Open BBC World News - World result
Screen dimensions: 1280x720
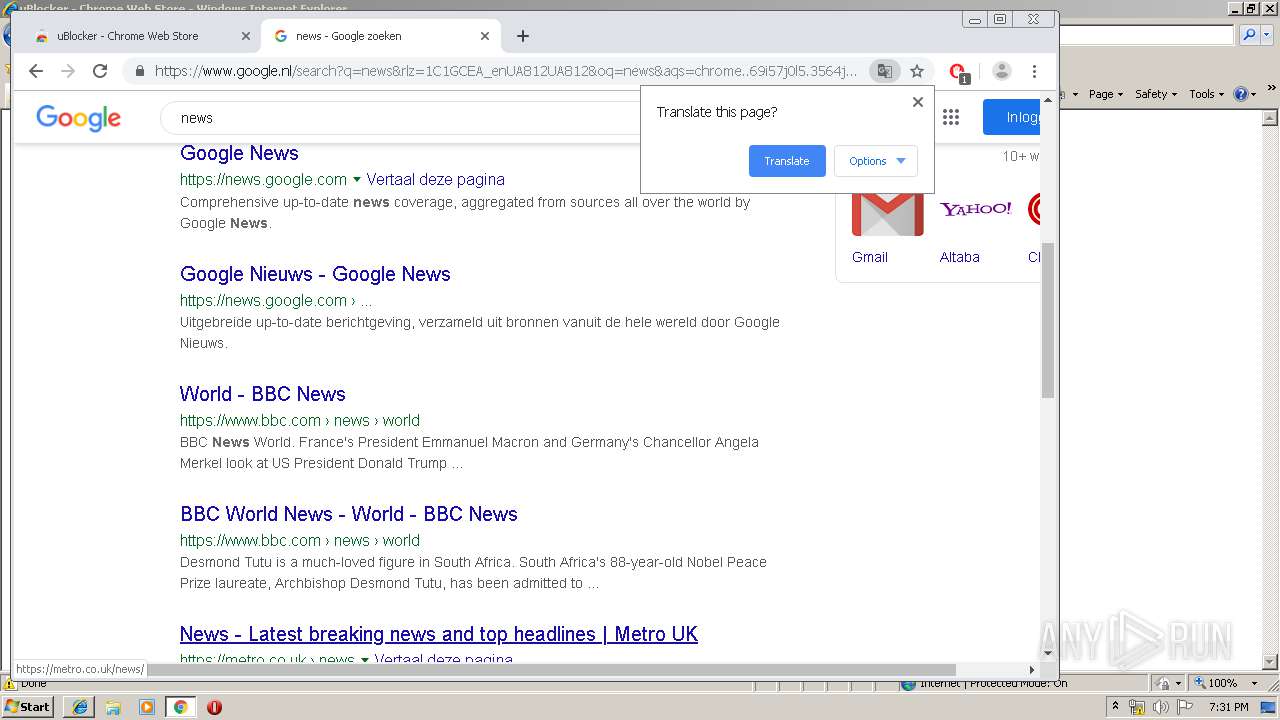tap(349, 514)
